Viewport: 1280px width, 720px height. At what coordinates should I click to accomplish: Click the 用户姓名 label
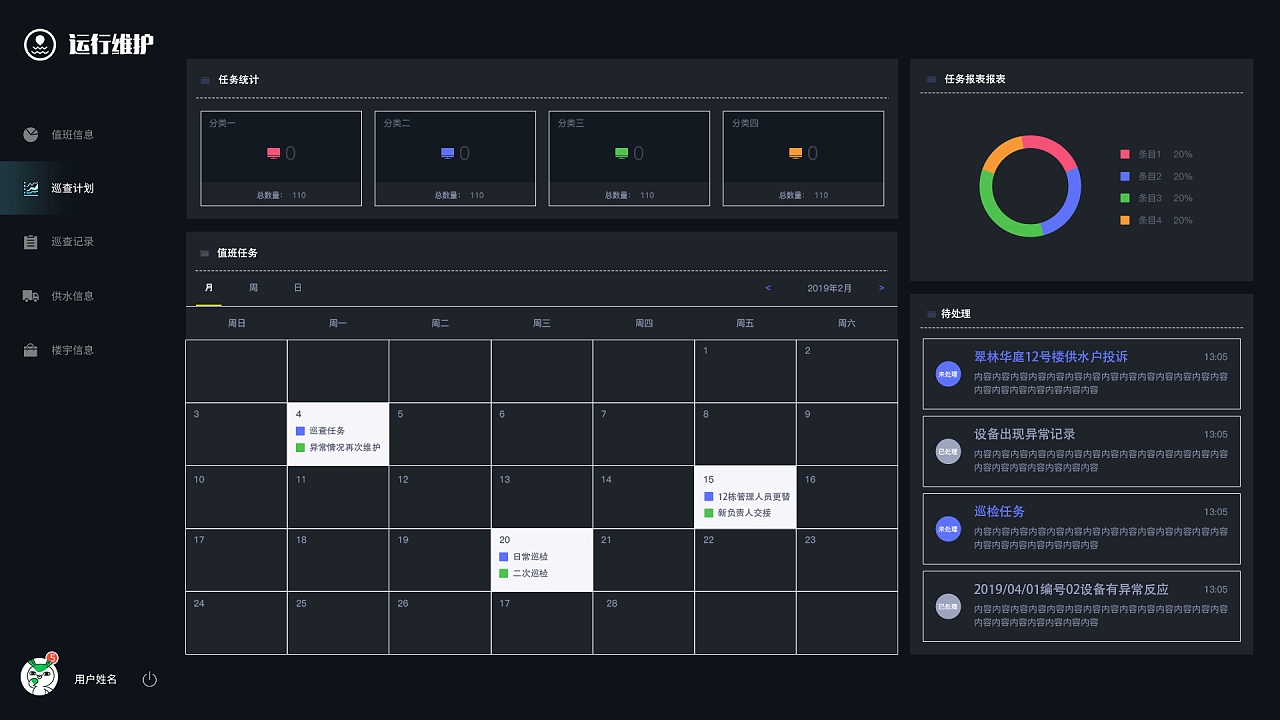(96, 680)
